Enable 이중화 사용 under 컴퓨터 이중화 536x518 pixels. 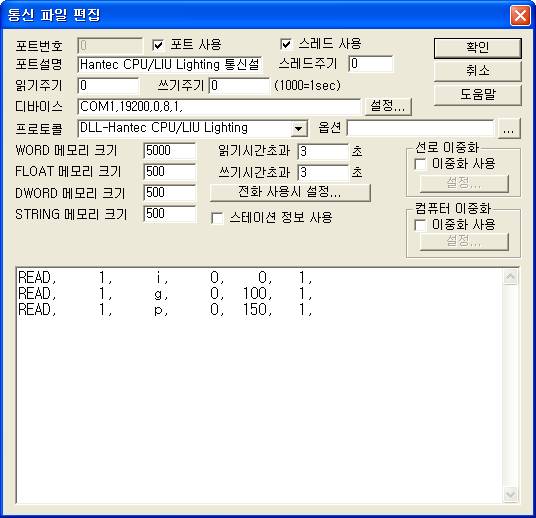420,225
